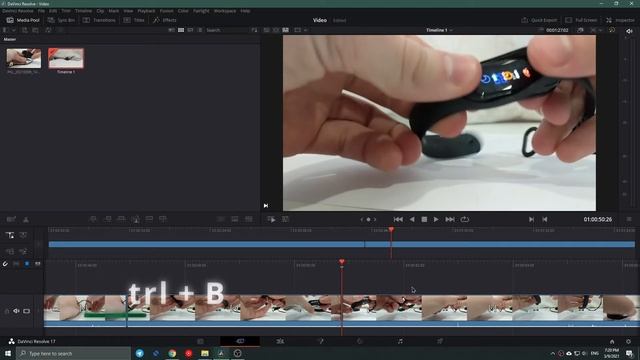Open the Media page
Viewport: 640px width, 360px height.
[x=200, y=341]
